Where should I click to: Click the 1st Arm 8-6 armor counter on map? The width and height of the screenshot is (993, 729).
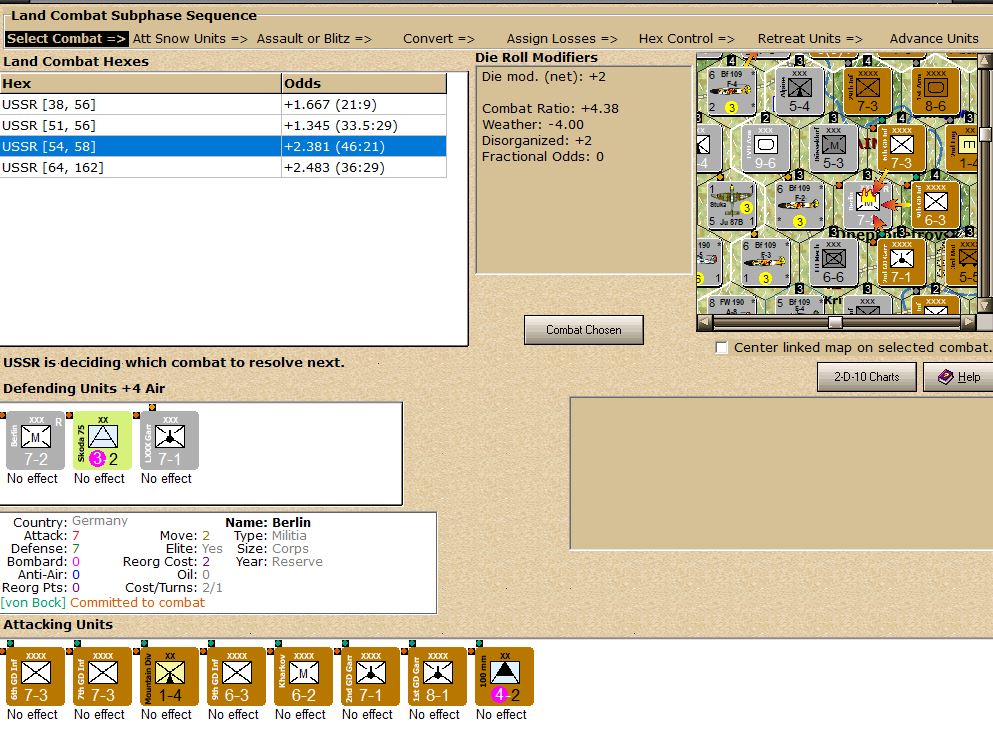[x=935, y=91]
